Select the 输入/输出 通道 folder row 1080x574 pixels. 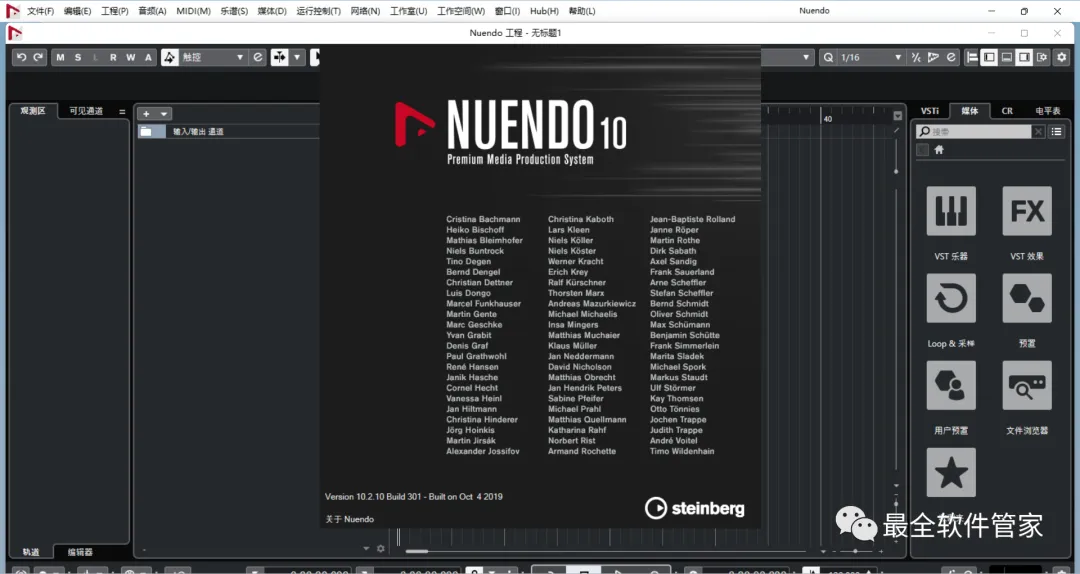coord(228,131)
